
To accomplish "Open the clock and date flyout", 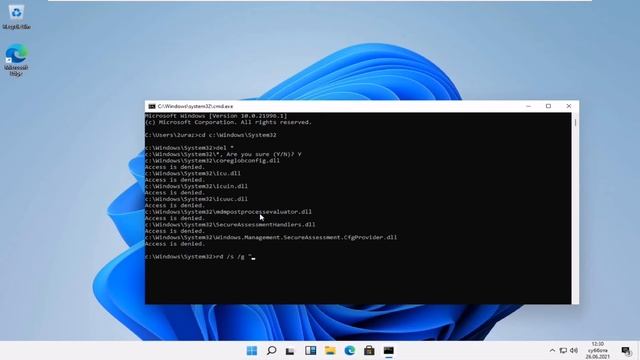I will pos(598,350).
